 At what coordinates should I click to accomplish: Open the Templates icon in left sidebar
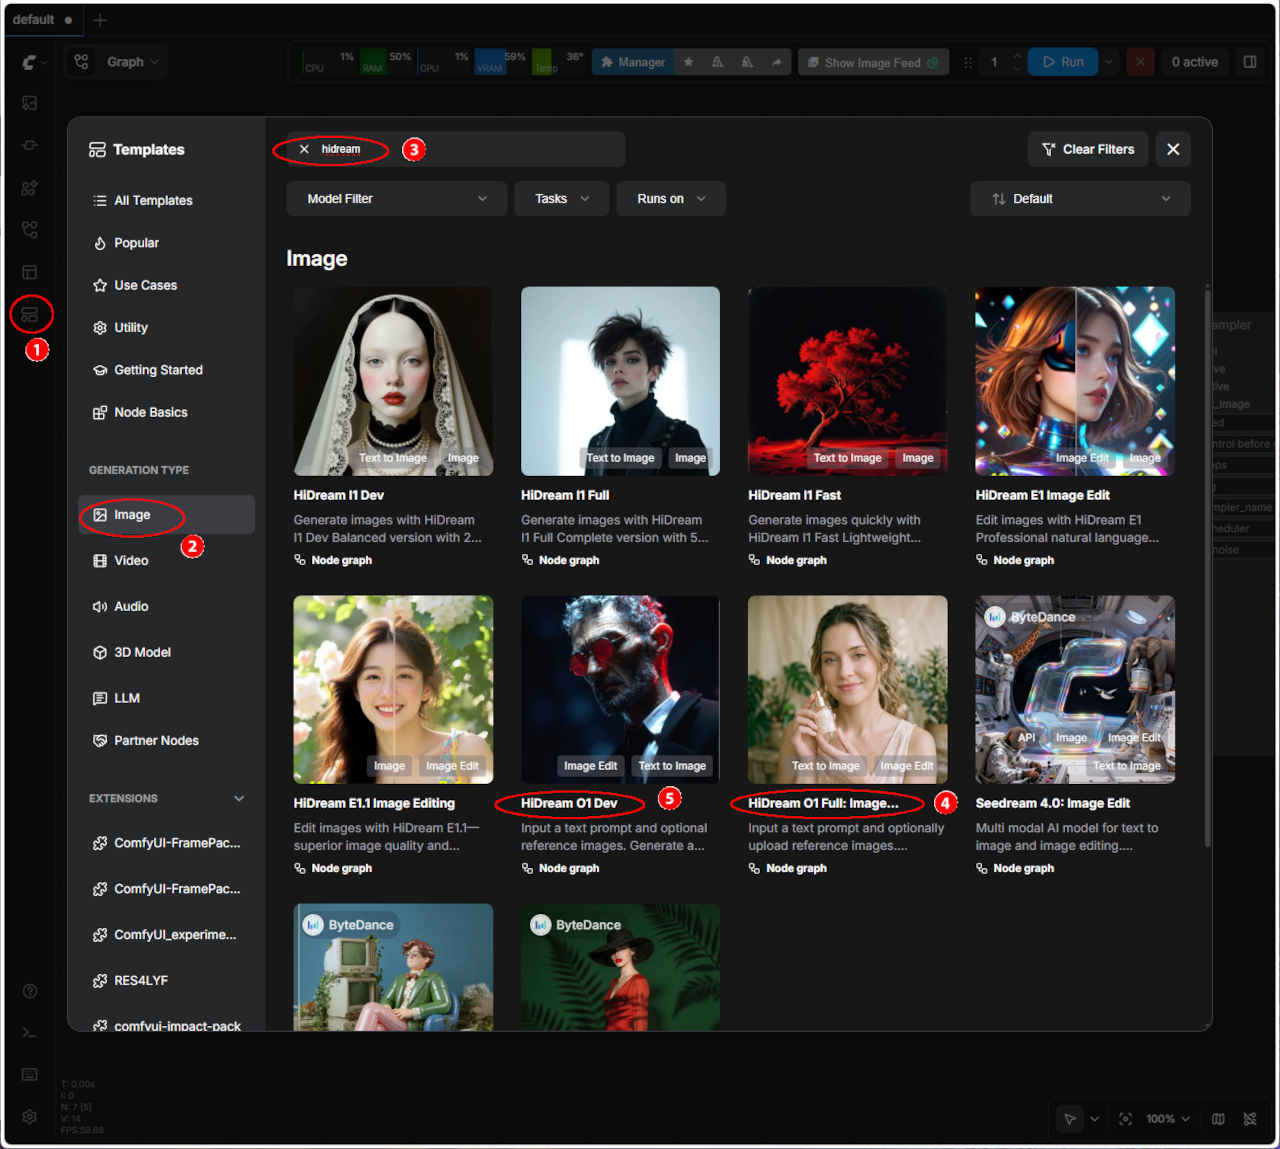[x=30, y=314]
